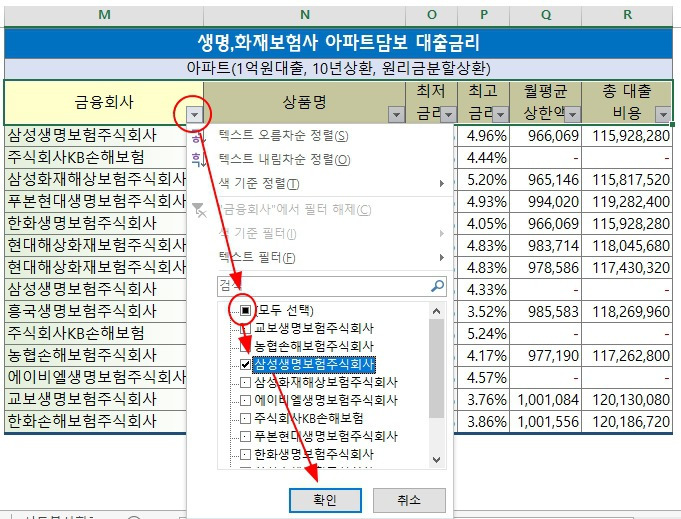Click cell 흥국생명보험주식회사
Screen dimensions: 681x519
click(x=96, y=311)
